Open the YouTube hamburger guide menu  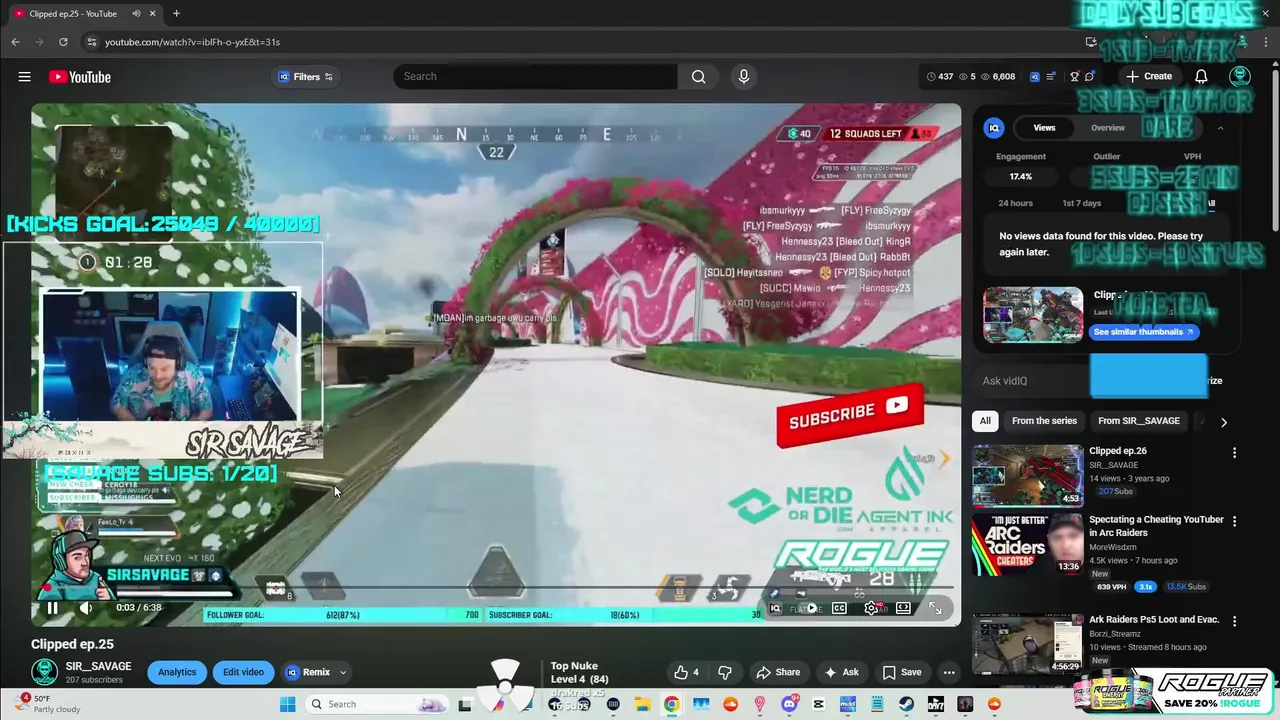coord(24,77)
